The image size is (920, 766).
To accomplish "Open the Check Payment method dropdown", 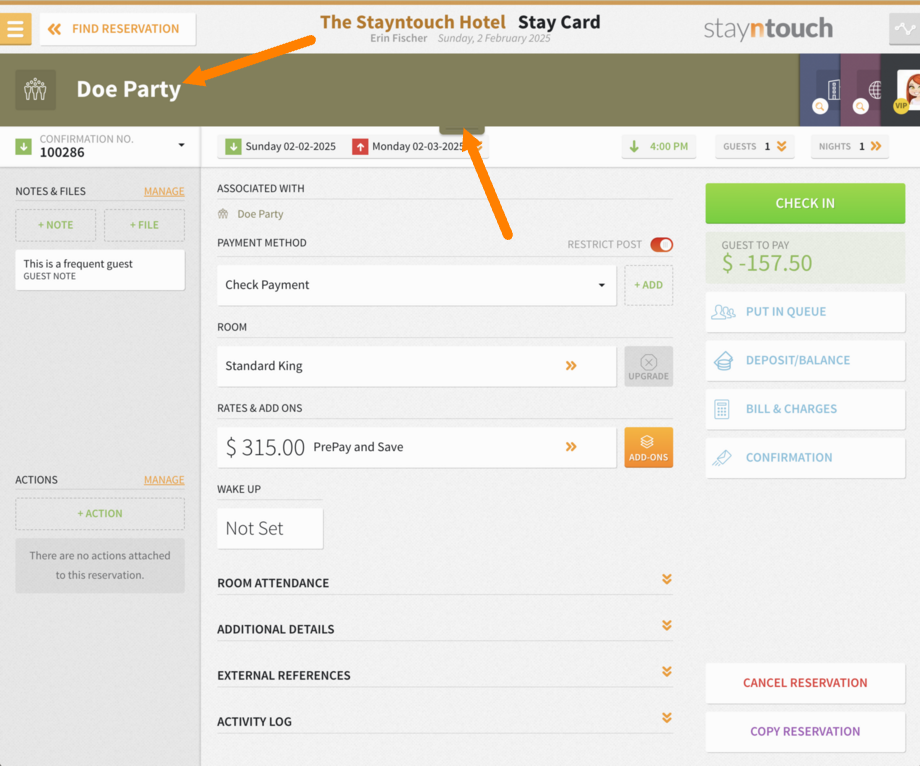I will pyautogui.click(x=417, y=285).
